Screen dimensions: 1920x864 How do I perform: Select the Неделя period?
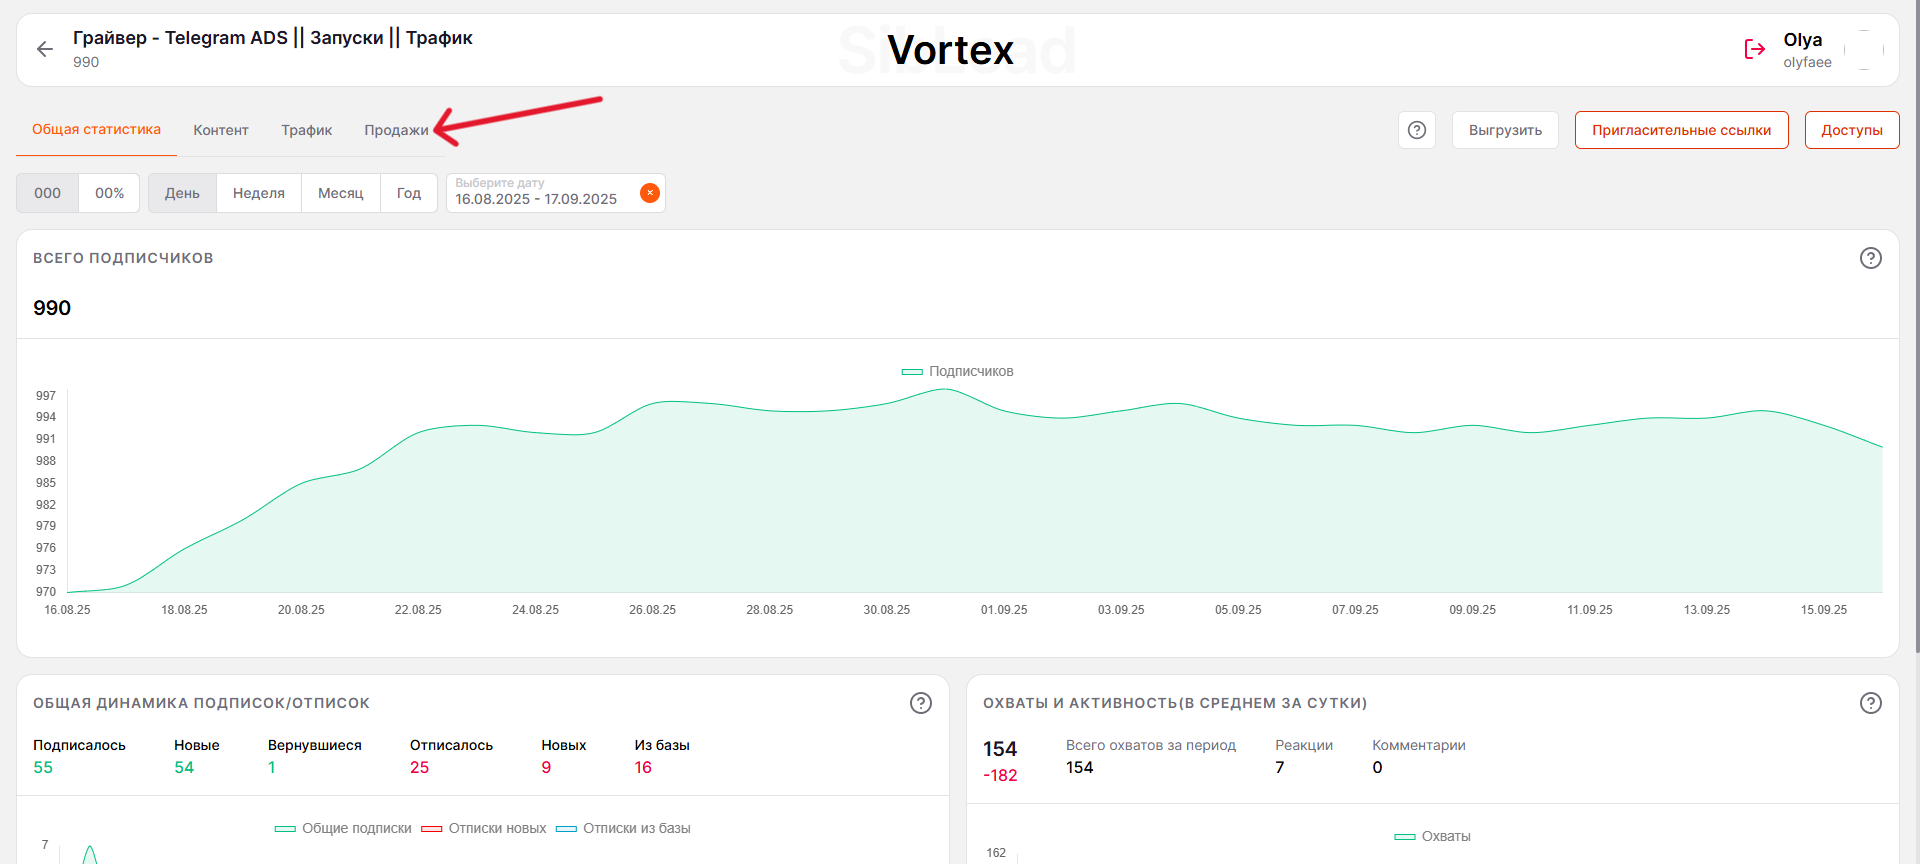point(258,193)
